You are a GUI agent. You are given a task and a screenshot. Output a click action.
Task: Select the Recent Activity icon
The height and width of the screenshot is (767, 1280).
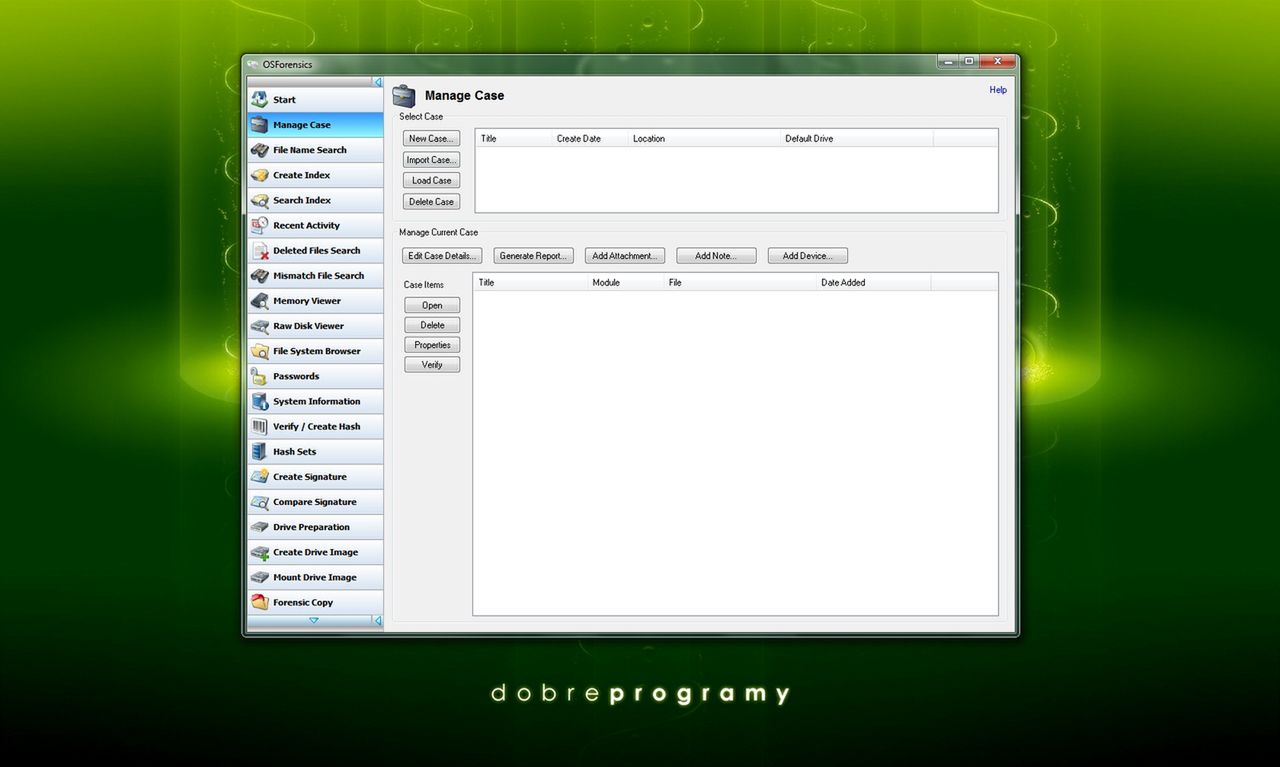point(259,225)
